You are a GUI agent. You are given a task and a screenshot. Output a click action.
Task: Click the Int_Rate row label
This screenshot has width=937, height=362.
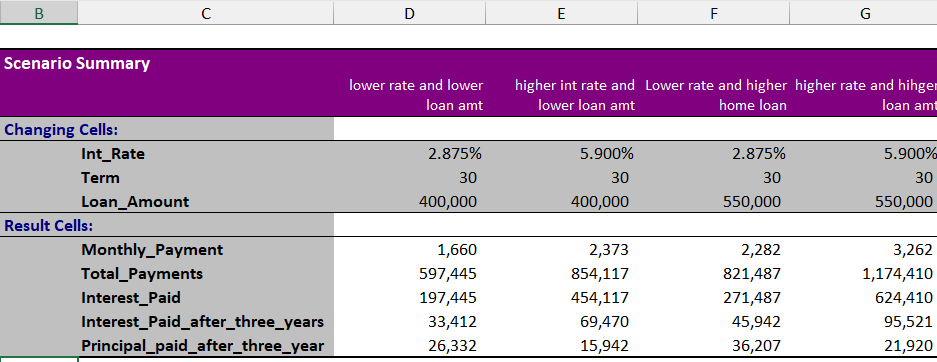[113, 154]
